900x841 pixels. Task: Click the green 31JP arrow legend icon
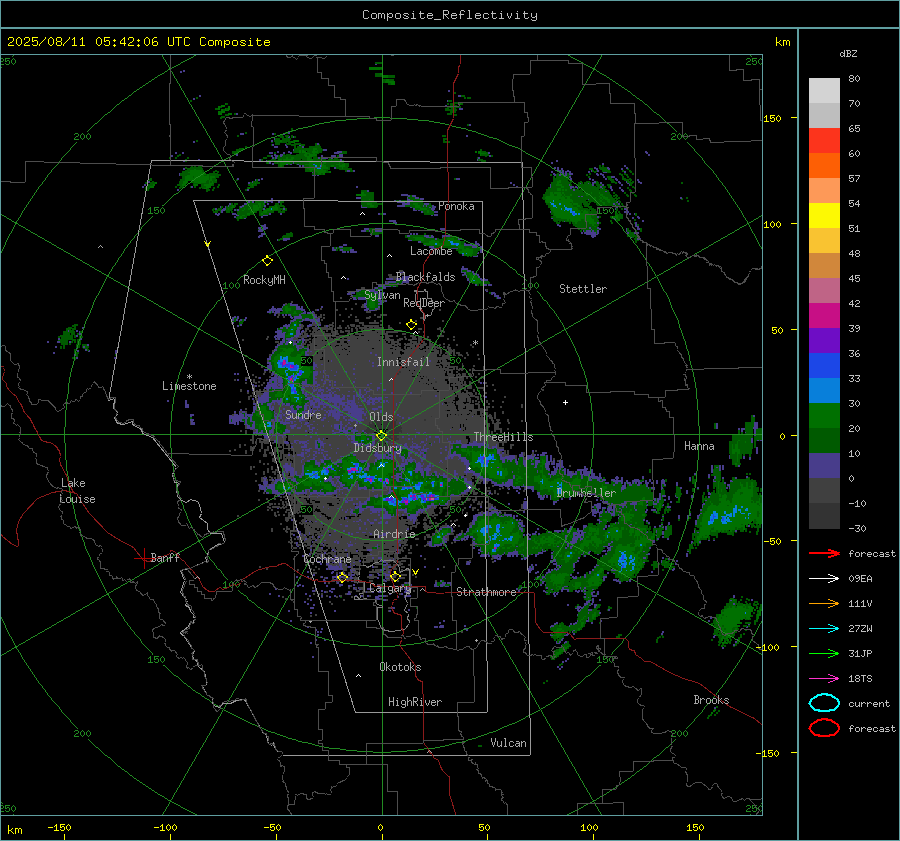click(824, 653)
